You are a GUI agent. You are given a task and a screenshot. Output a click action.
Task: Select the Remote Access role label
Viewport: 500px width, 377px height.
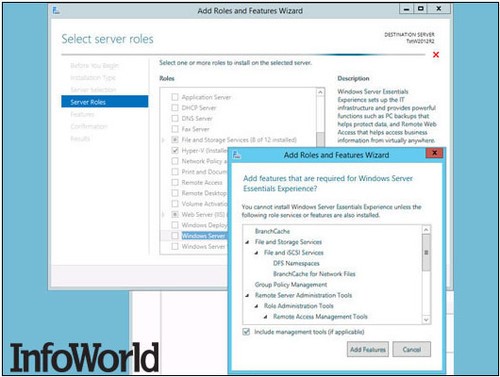(202, 182)
